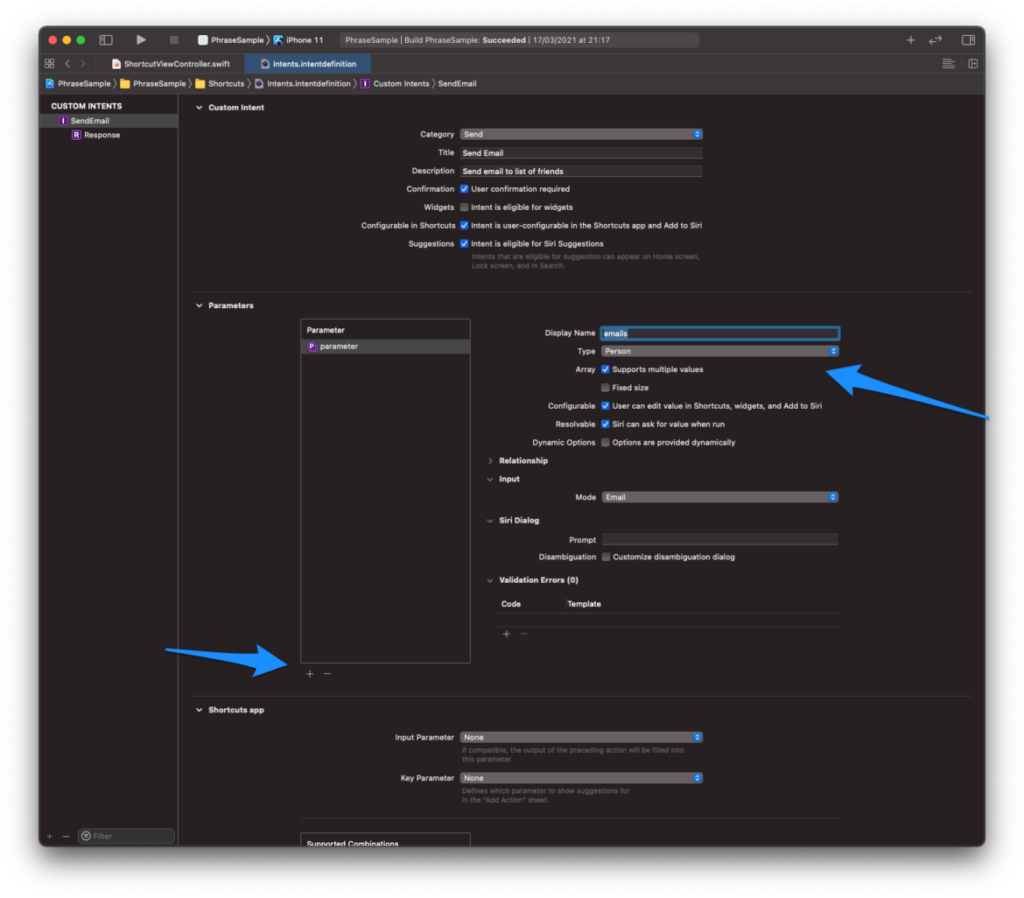Stop the running scheme

click(x=174, y=40)
